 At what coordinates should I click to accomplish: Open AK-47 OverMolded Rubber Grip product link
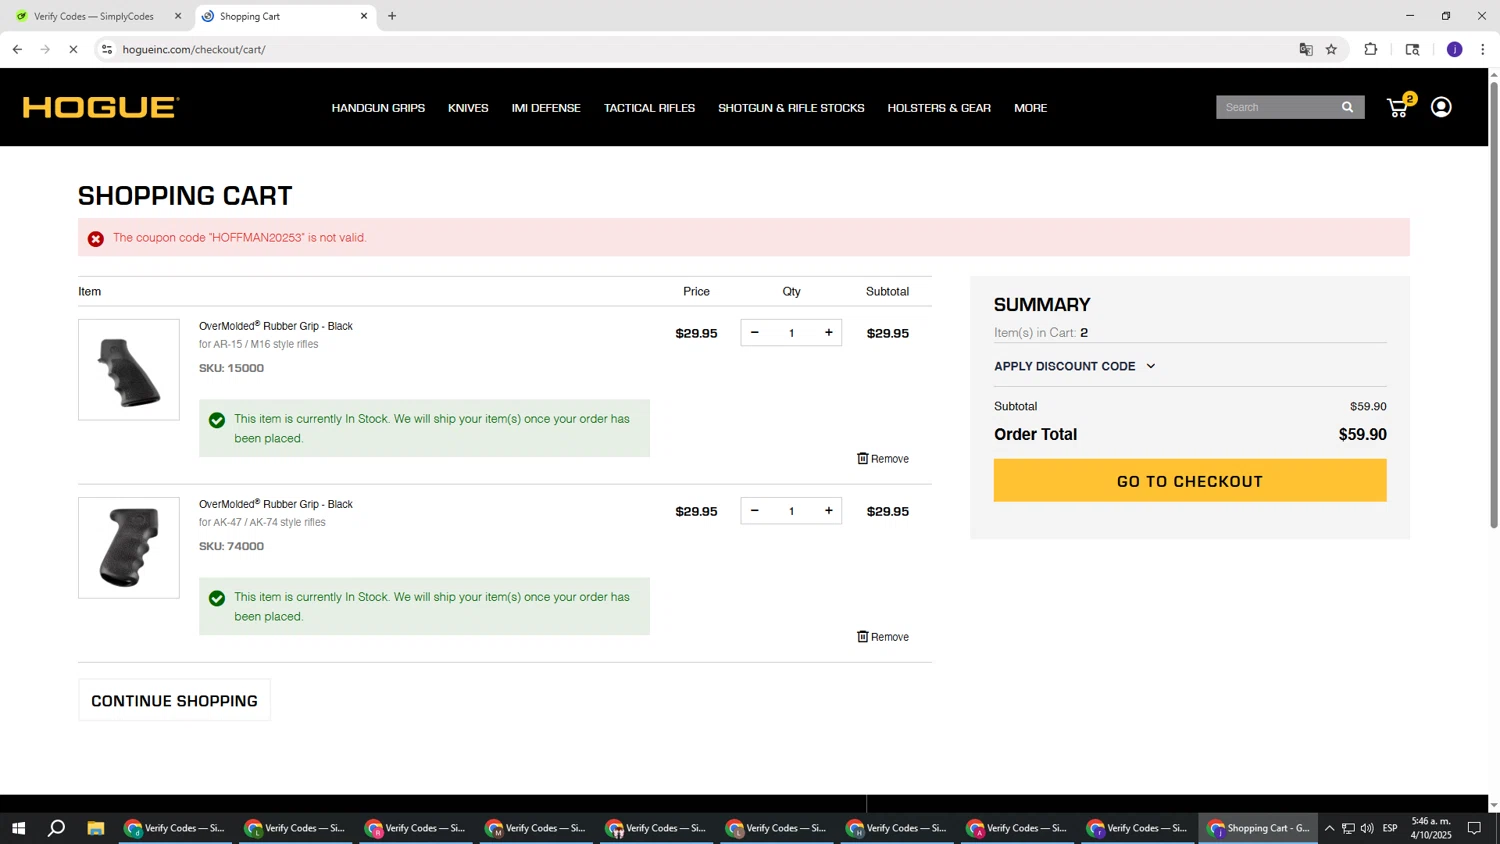point(276,504)
